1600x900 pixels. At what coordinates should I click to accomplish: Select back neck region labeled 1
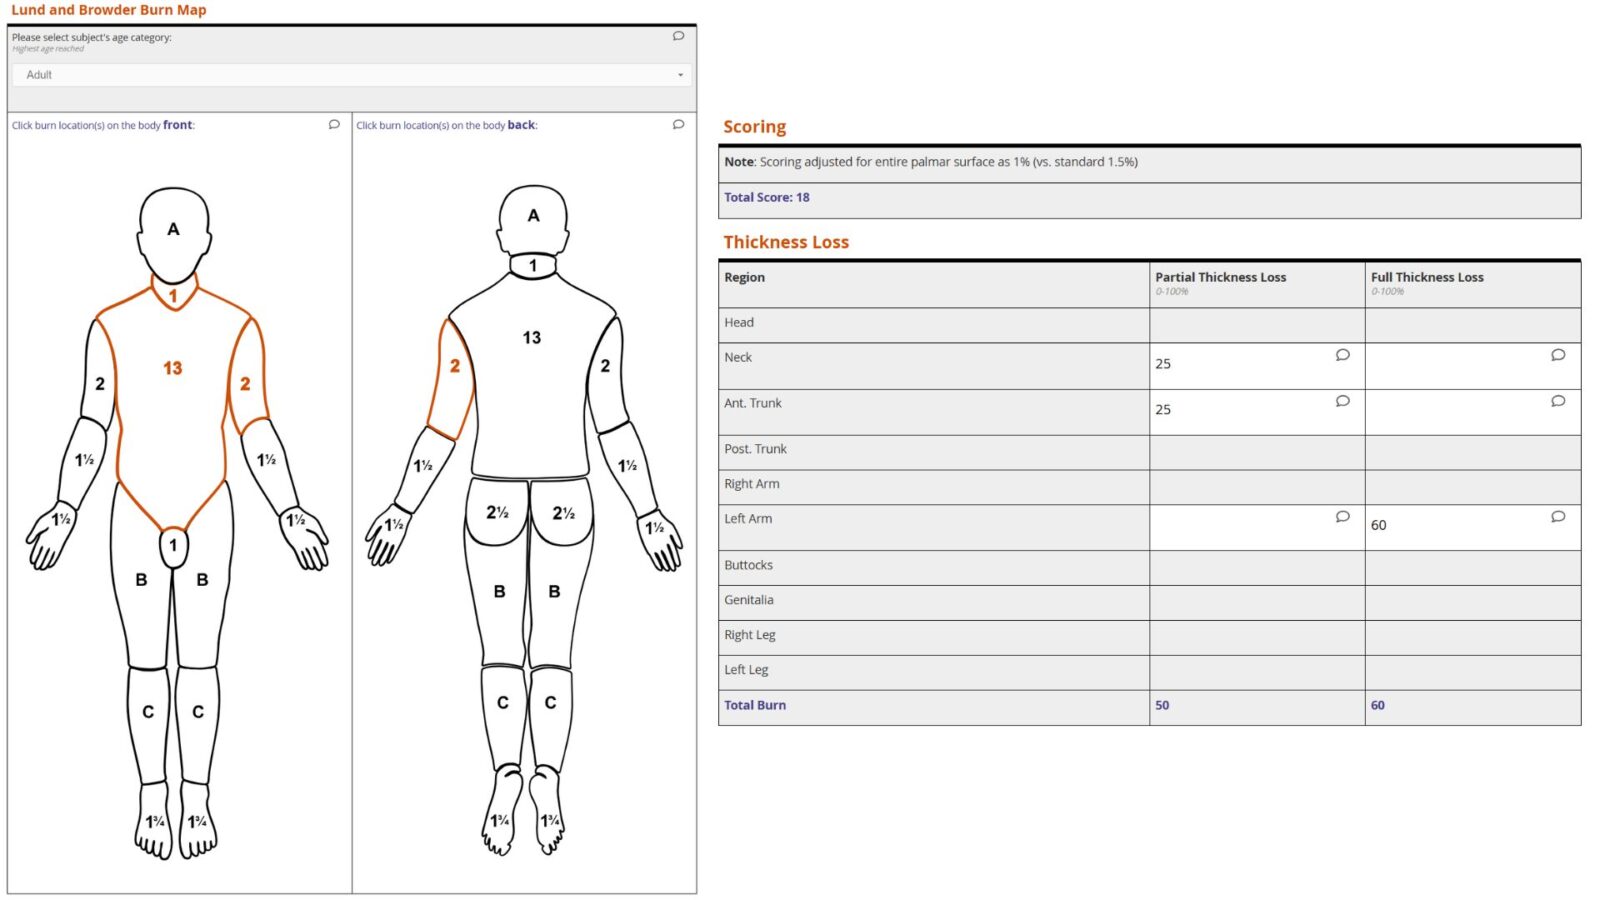coord(532,266)
